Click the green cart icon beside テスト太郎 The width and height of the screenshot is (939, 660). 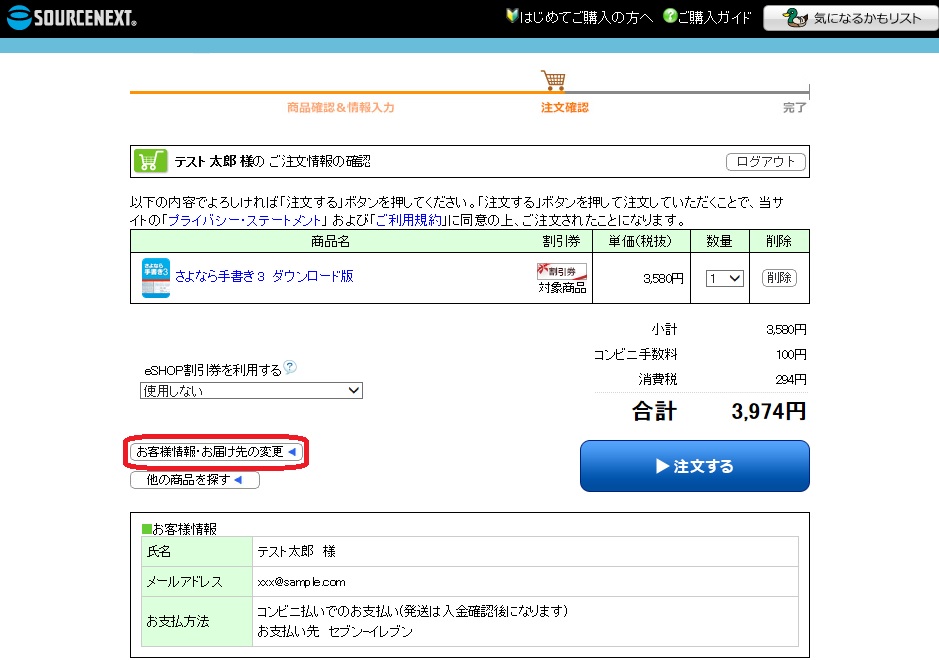[x=150, y=161]
